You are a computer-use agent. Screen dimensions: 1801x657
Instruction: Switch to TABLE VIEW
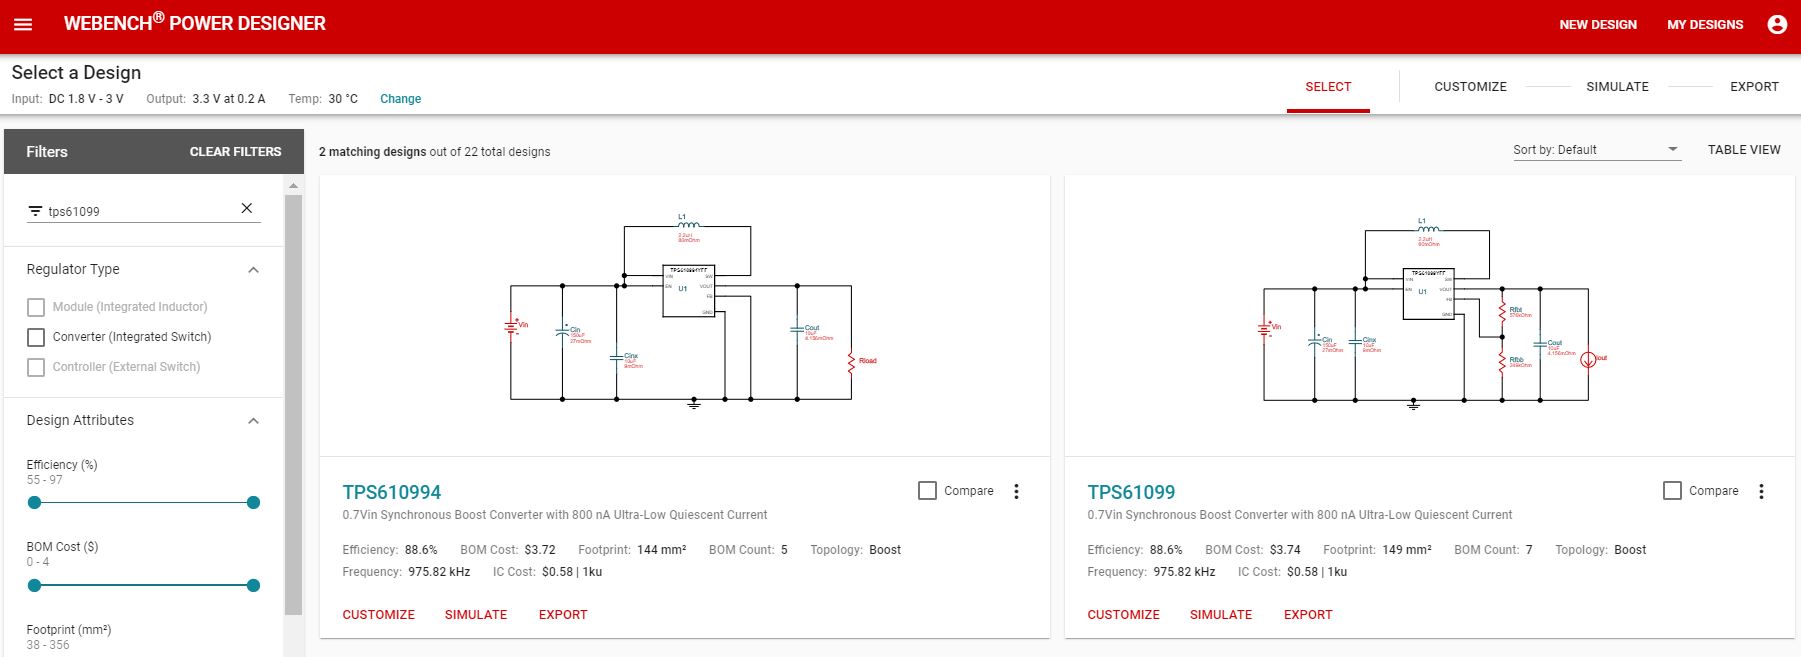[x=1744, y=150]
